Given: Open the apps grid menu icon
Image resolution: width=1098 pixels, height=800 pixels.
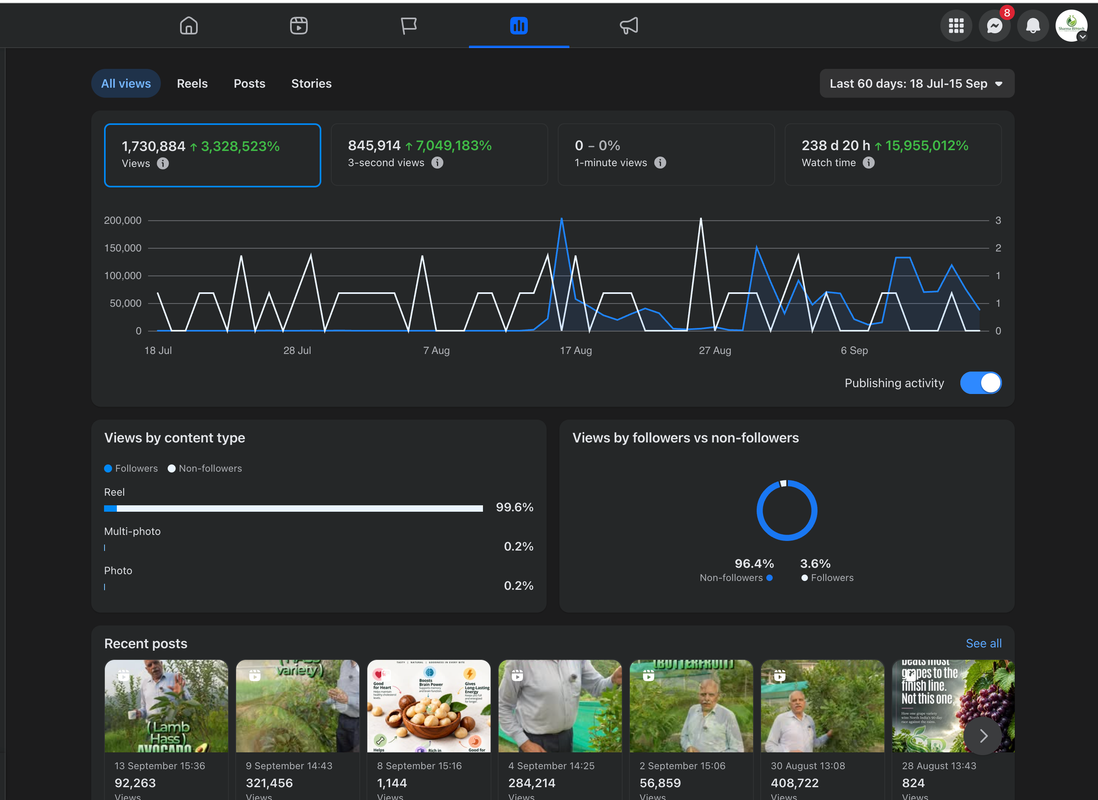Looking at the screenshot, I should point(956,26).
